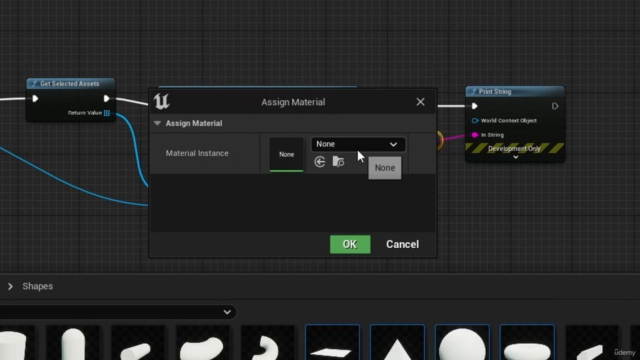Viewport: 640px width, 360px height.
Task: Click the Return Value array pin
Action: coord(107,113)
